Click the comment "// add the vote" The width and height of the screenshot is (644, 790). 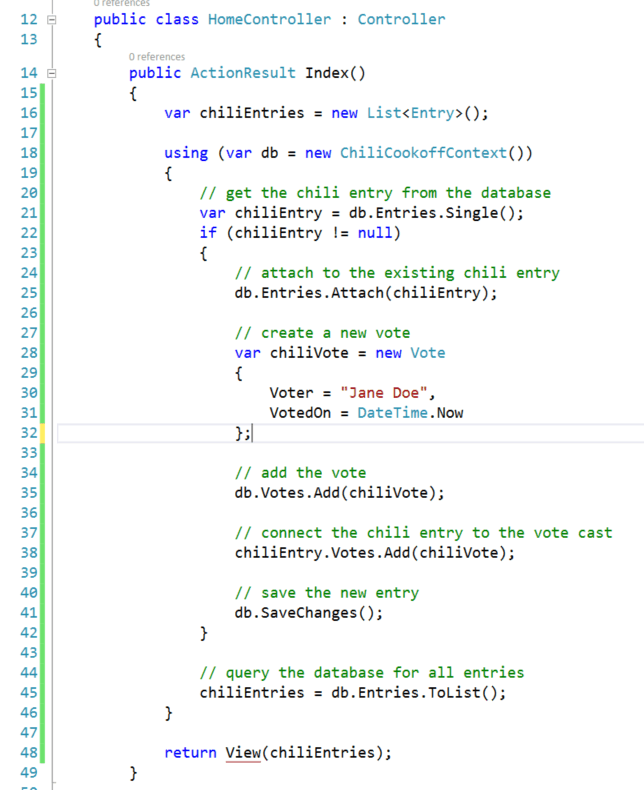300,472
